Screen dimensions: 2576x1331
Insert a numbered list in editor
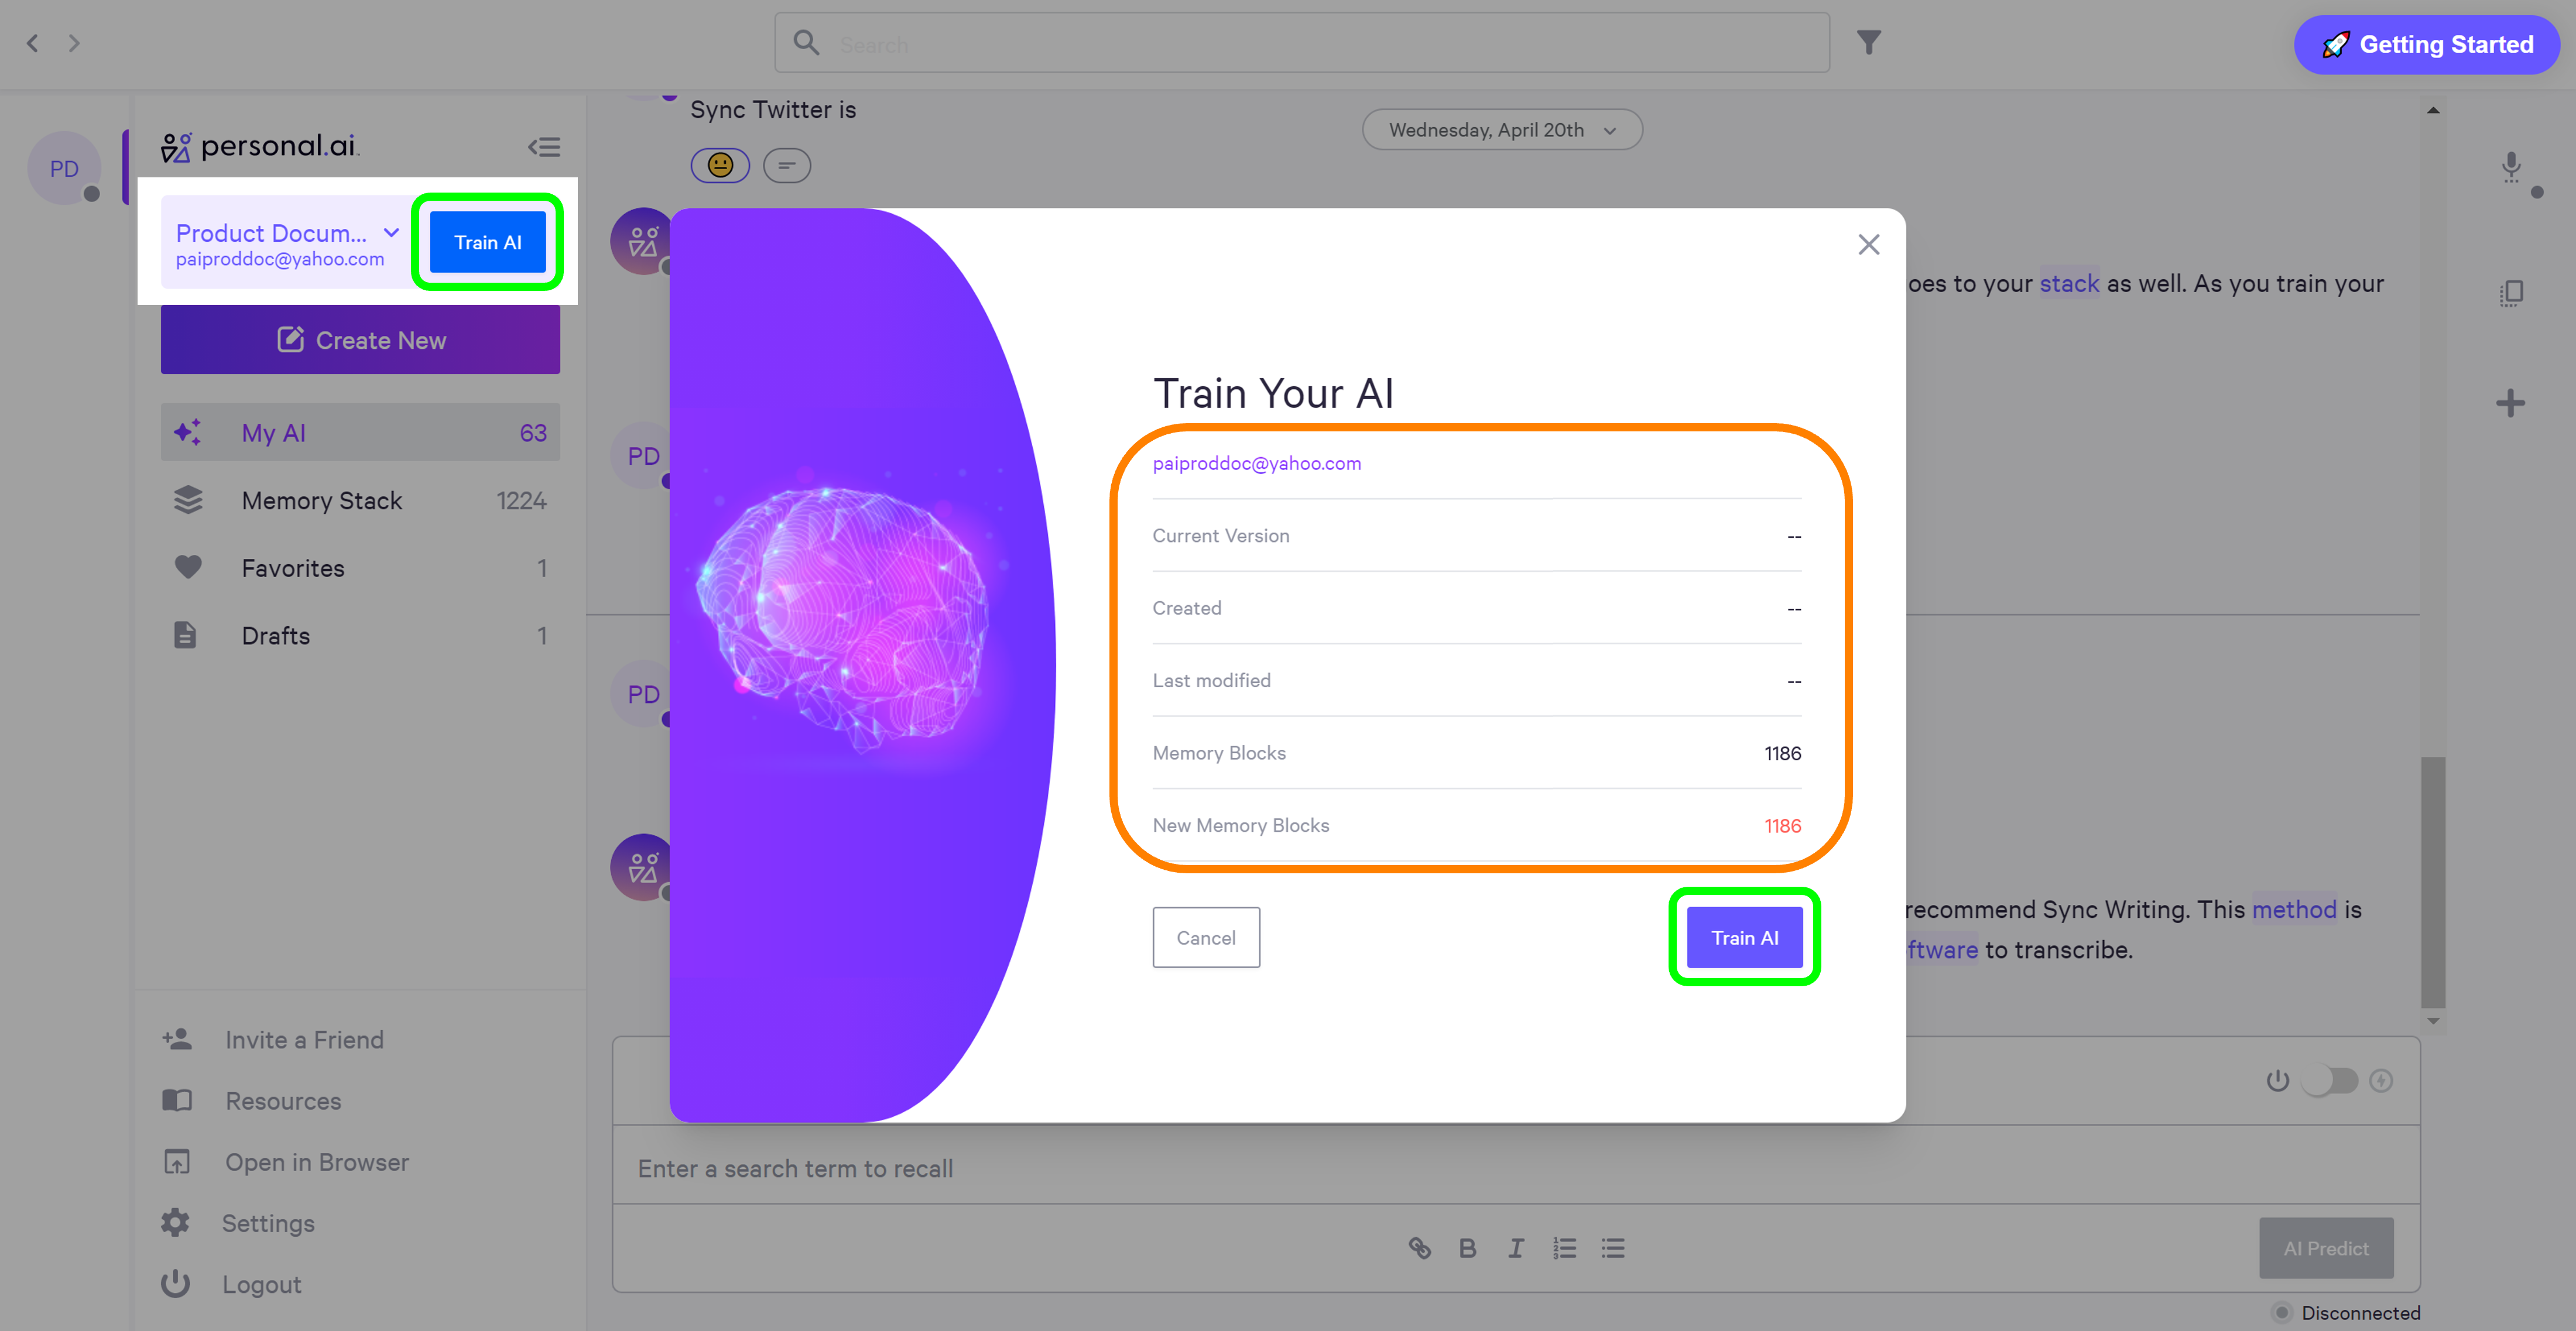1564,1248
